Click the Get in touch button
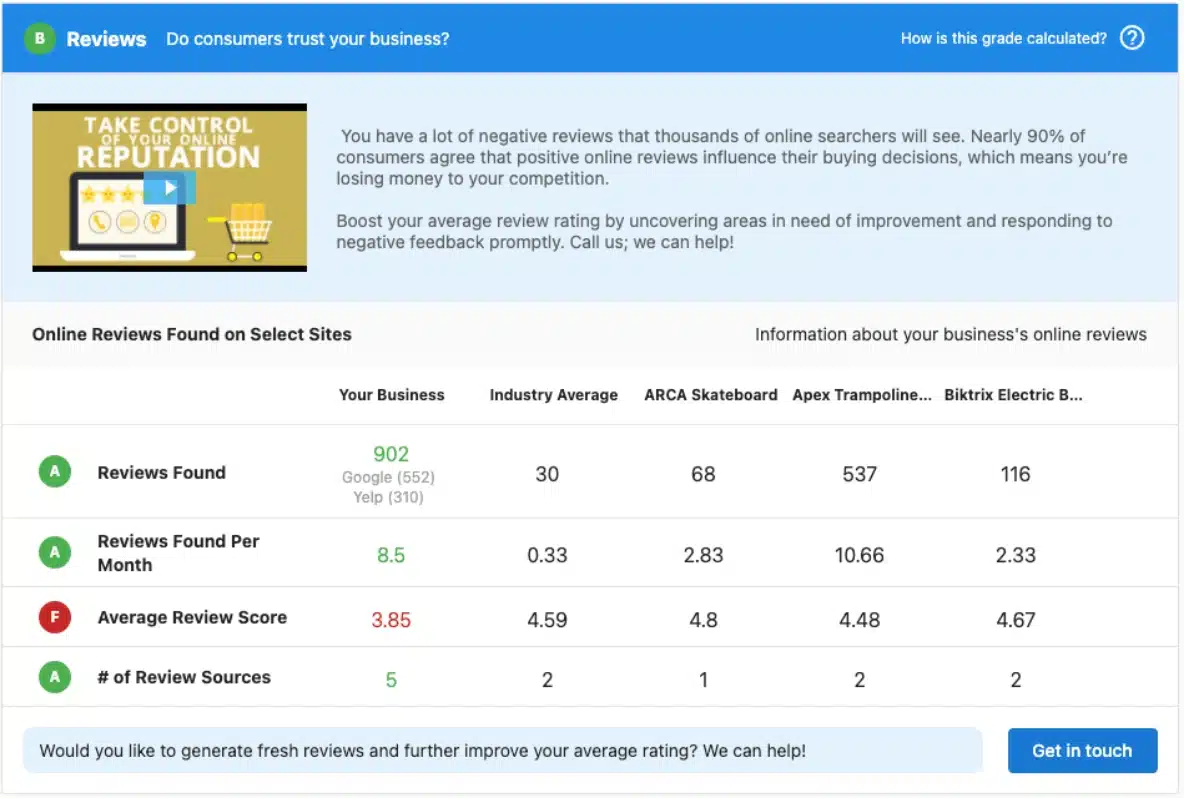The width and height of the screenshot is (1184, 798). 1082,750
